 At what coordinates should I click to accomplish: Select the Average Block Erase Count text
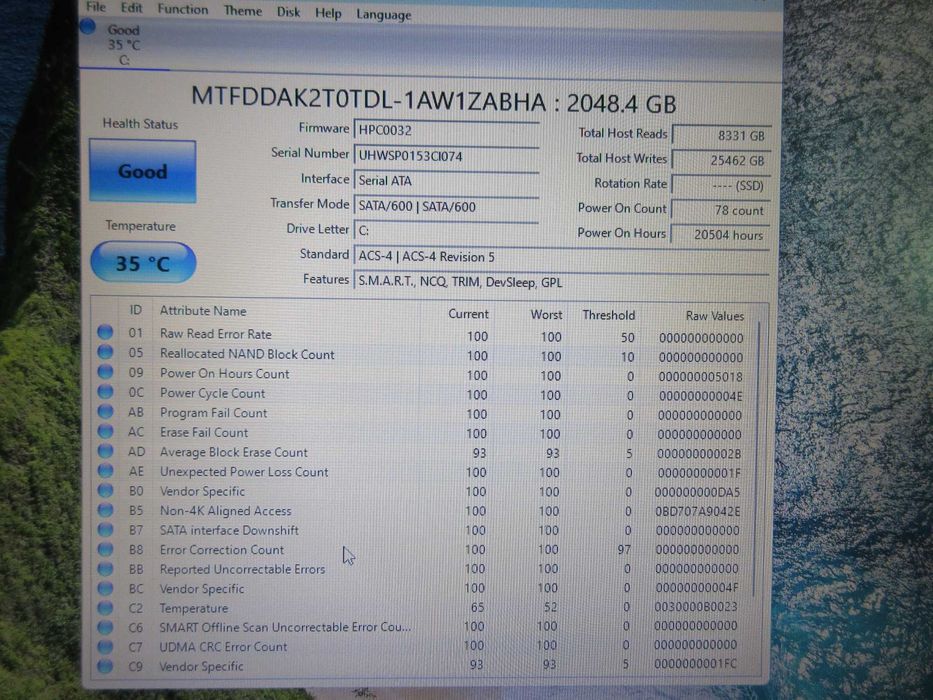point(234,452)
